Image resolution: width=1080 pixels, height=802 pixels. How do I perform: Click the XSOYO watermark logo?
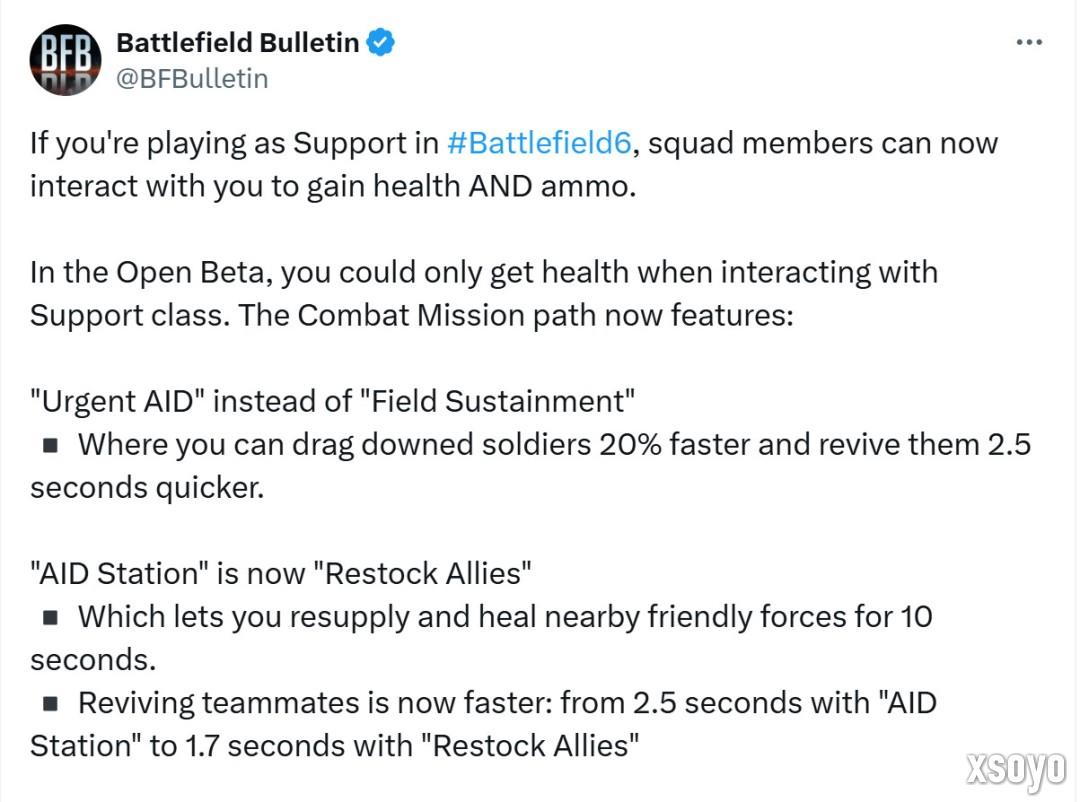coord(1016,770)
